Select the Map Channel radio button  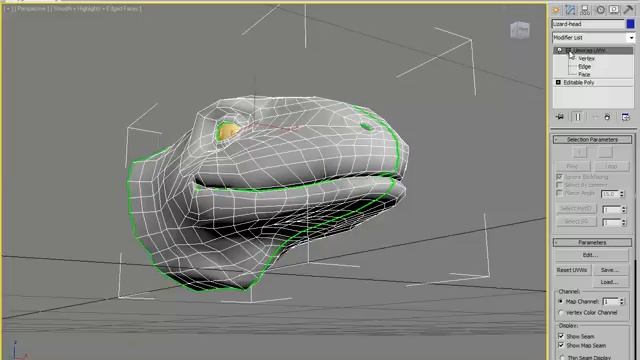(x=561, y=302)
